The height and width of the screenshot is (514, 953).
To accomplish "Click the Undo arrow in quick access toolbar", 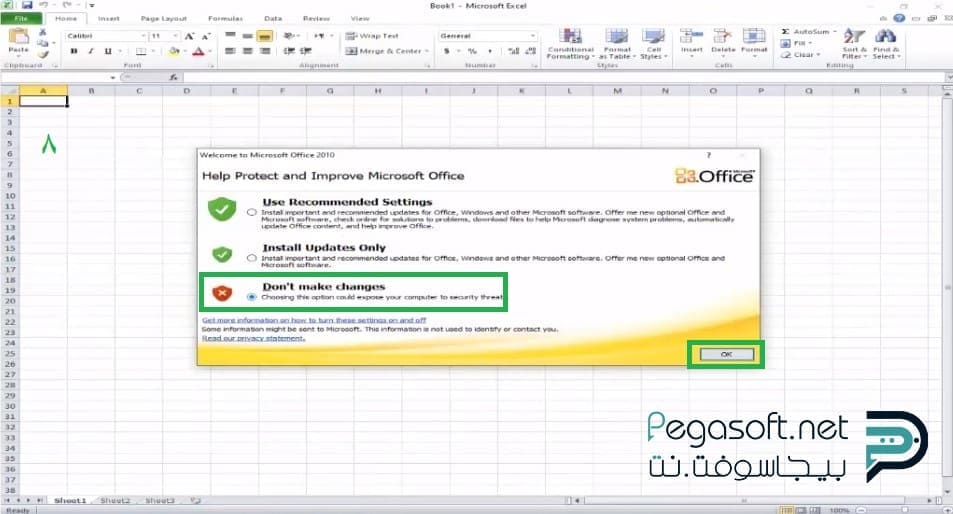I will [44, 5].
